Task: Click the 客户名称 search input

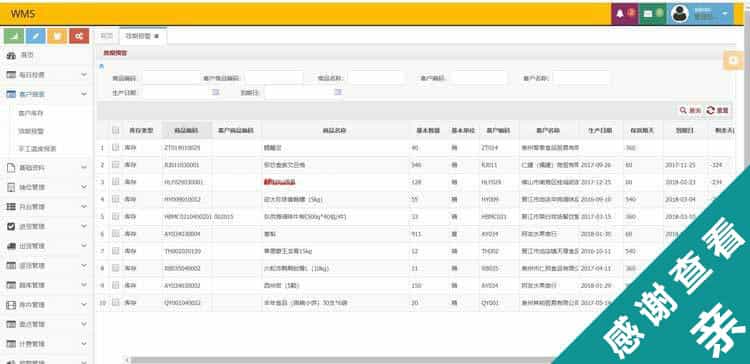Action: pyautogui.click(x=582, y=77)
